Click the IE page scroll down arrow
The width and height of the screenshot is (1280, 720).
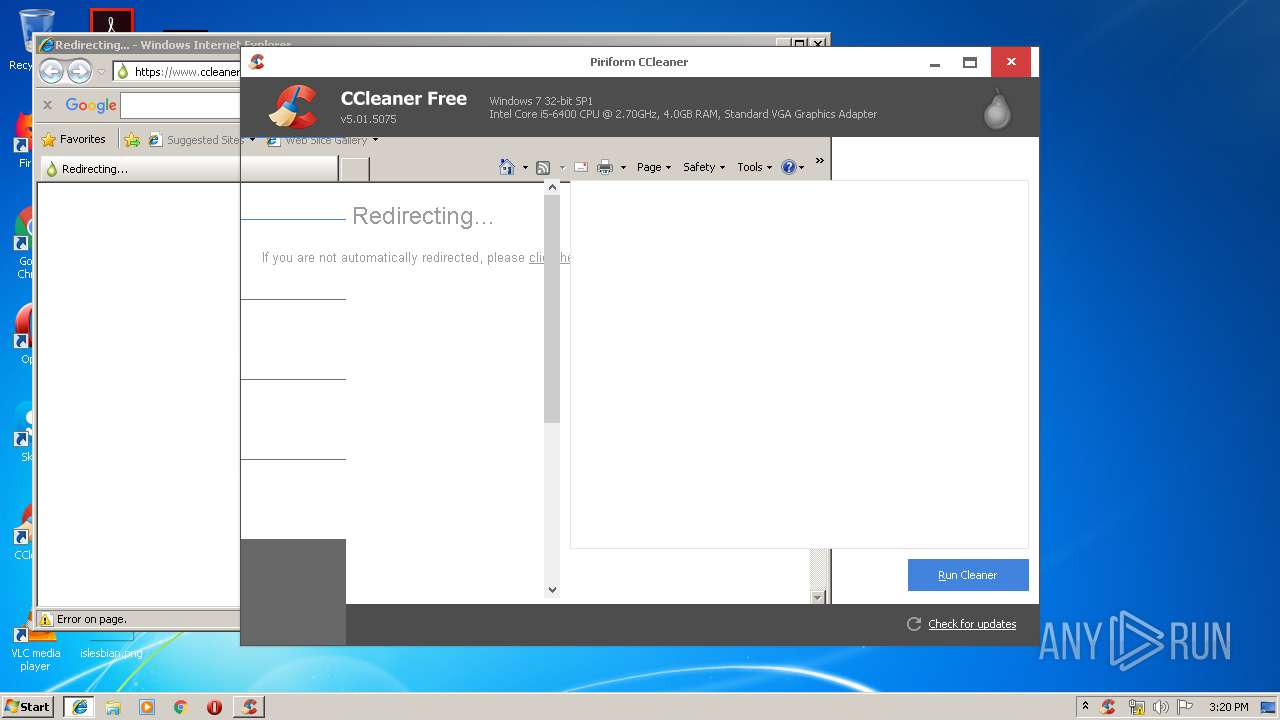point(817,597)
